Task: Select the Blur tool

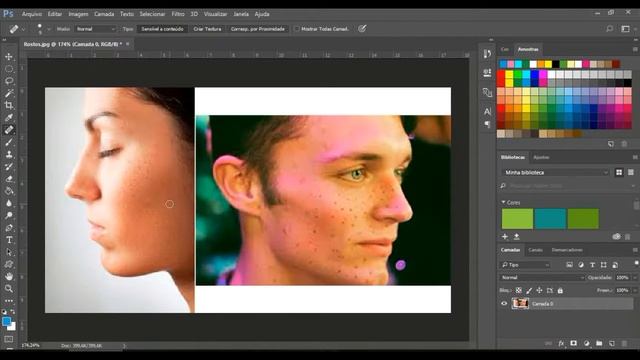Action: [x=9, y=203]
